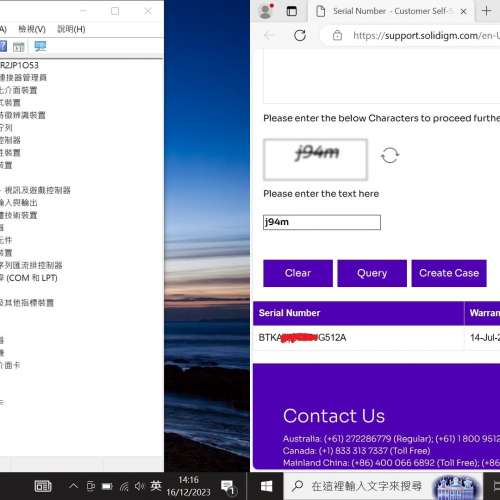Check the battery tray icon
The width and height of the screenshot is (500, 500).
(x=107, y=487)
